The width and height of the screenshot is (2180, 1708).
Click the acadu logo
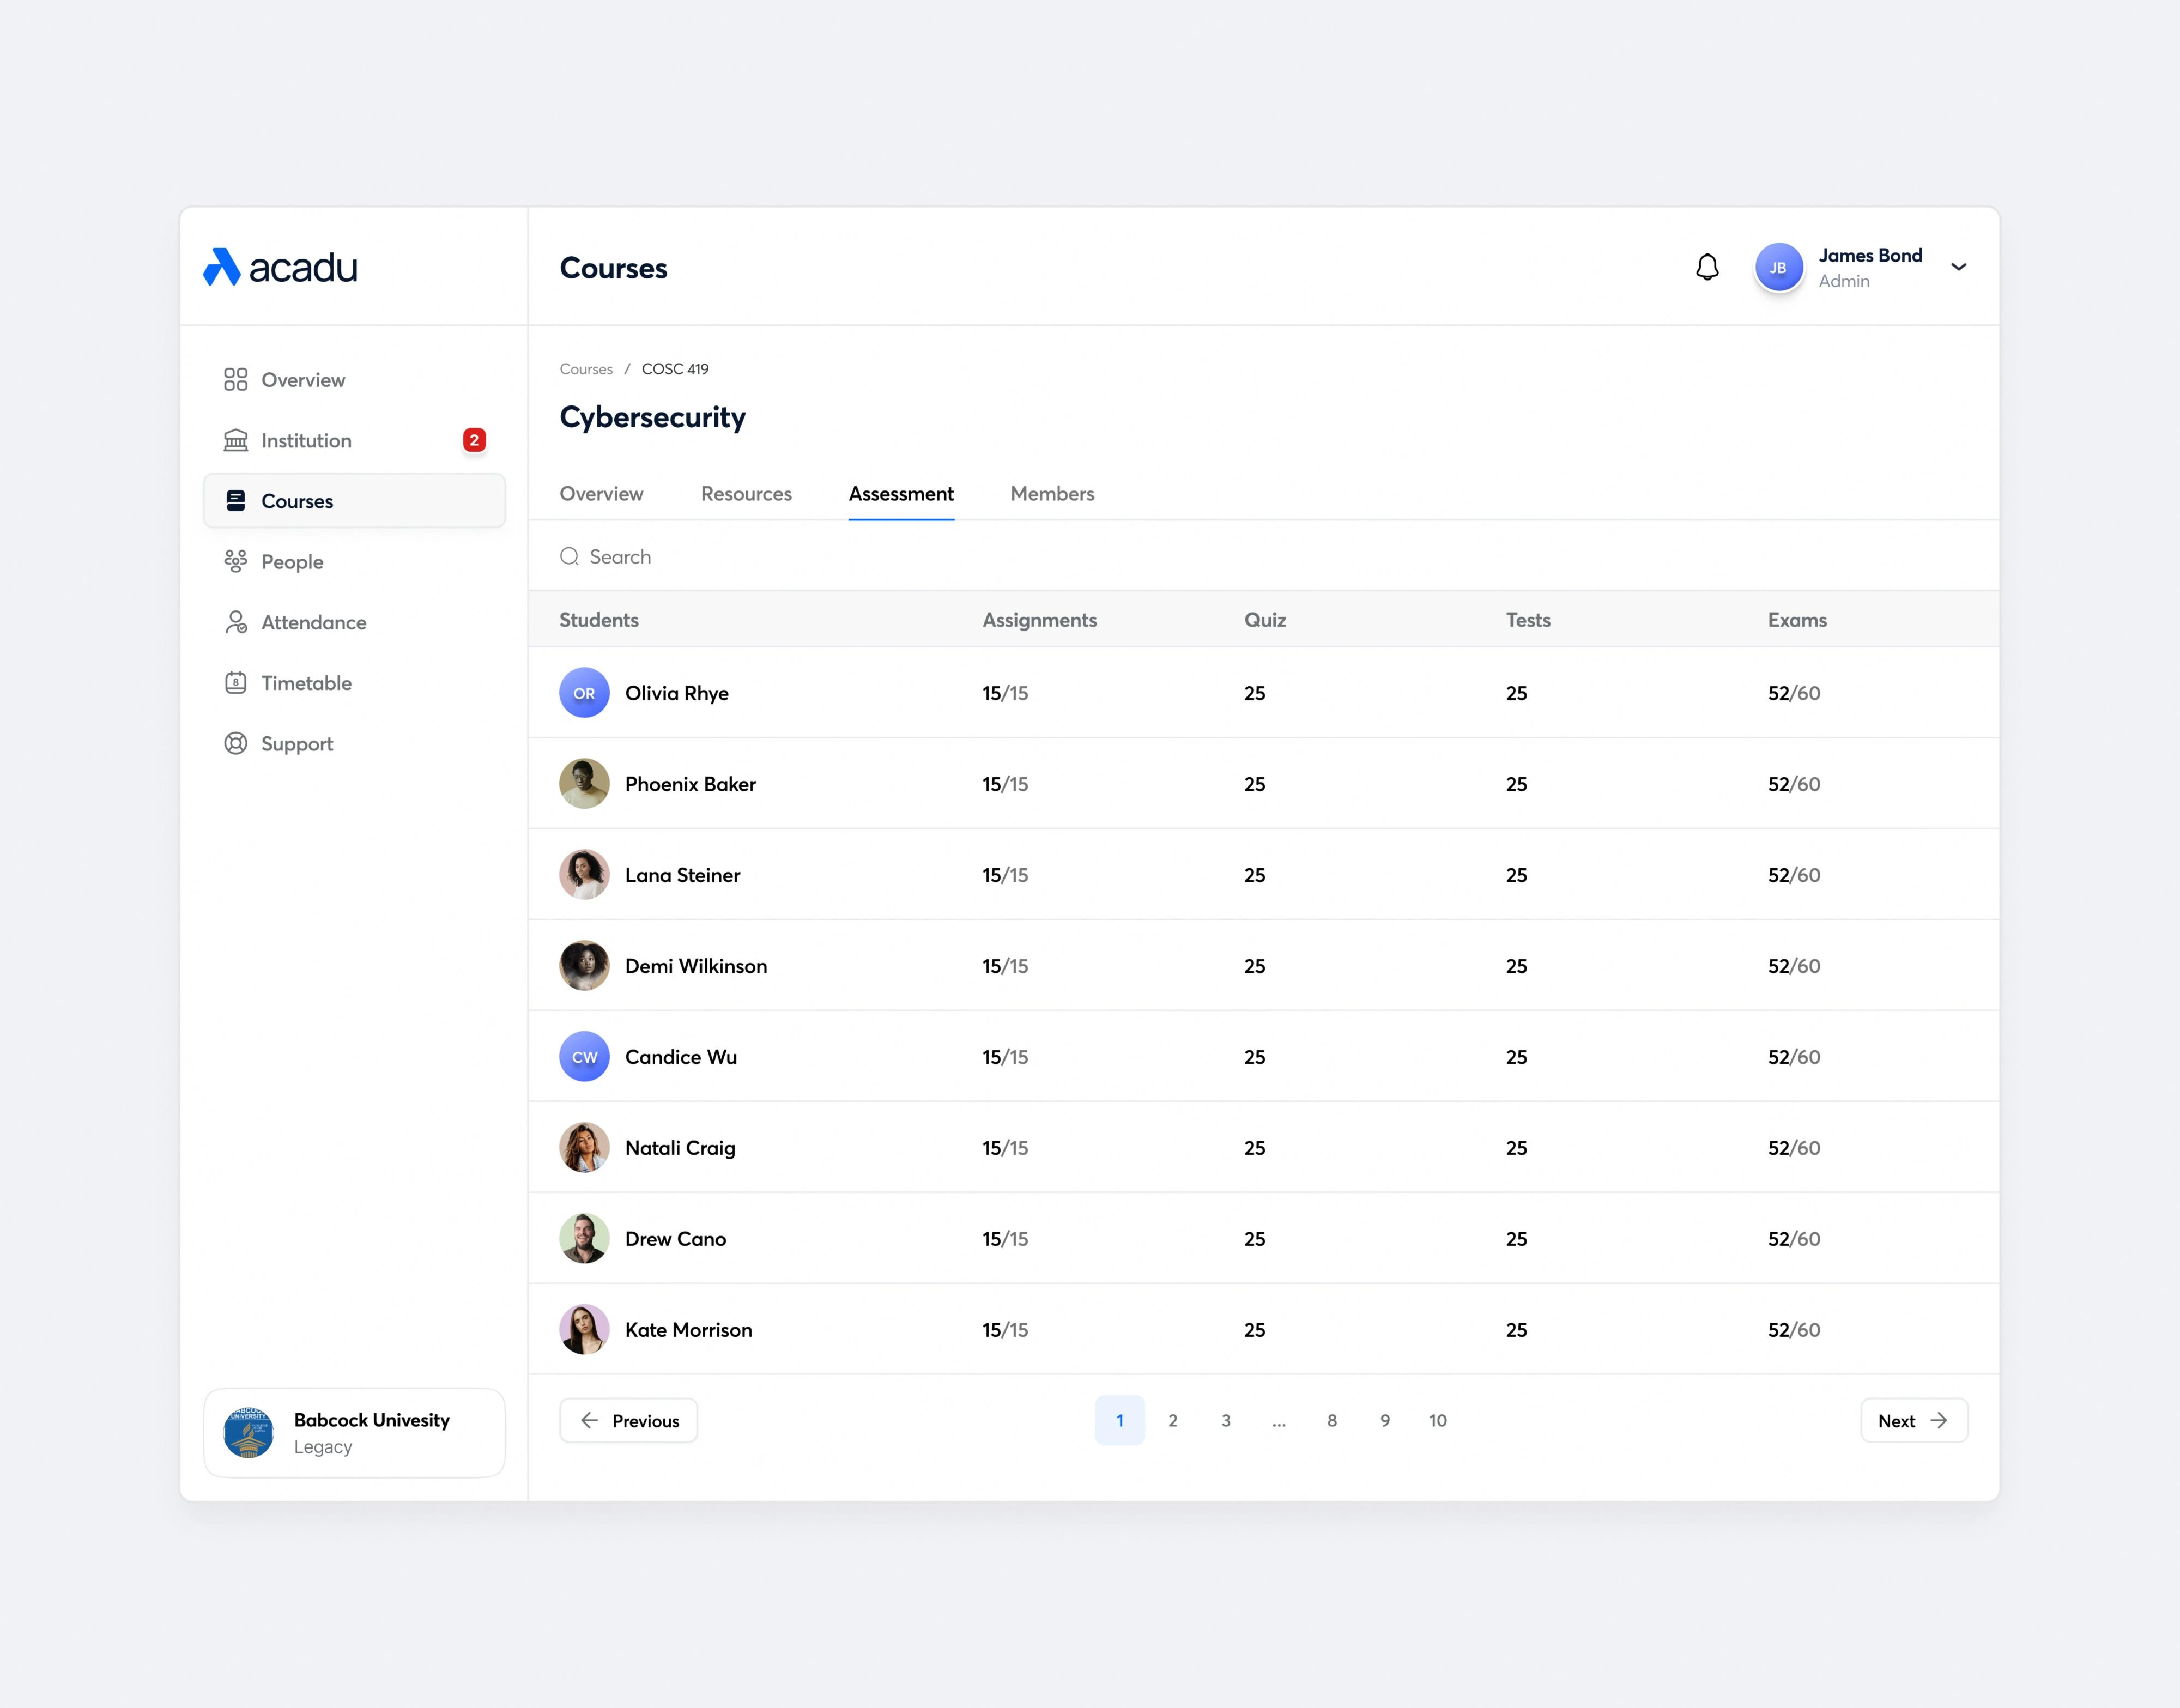(x=280, y=267)
